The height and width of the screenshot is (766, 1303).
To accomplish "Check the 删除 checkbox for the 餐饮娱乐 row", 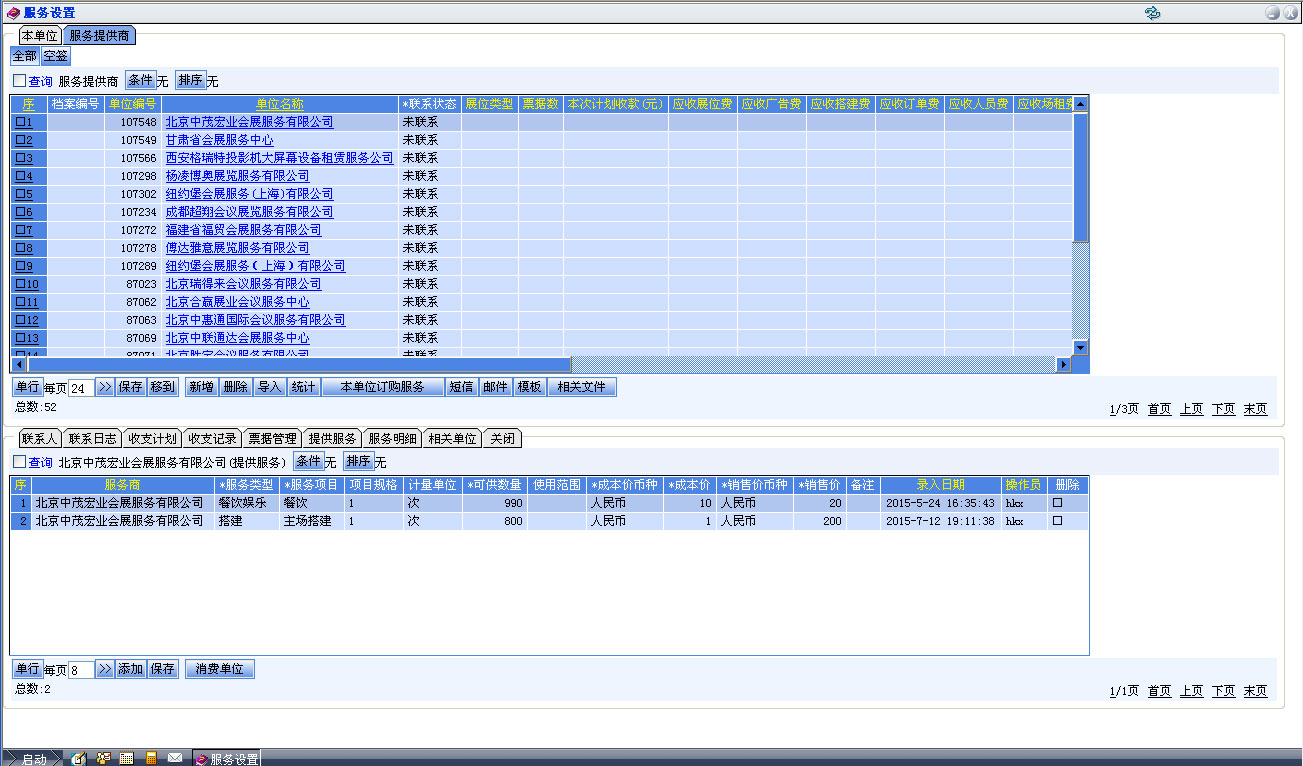I will click(x=1057, y=503).
